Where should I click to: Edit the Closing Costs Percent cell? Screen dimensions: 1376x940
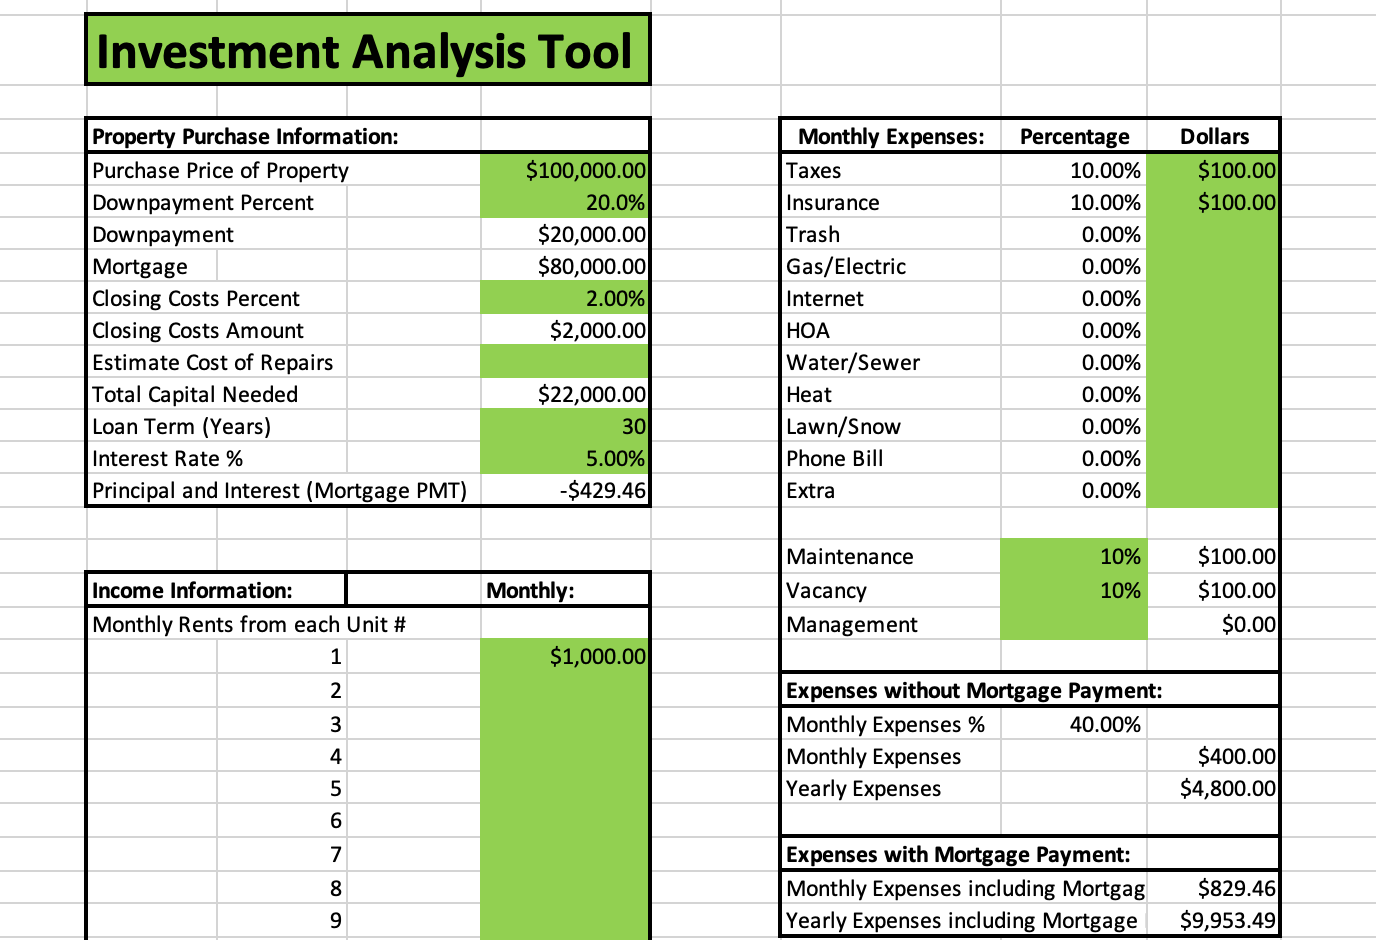click(x=565, y=298)
